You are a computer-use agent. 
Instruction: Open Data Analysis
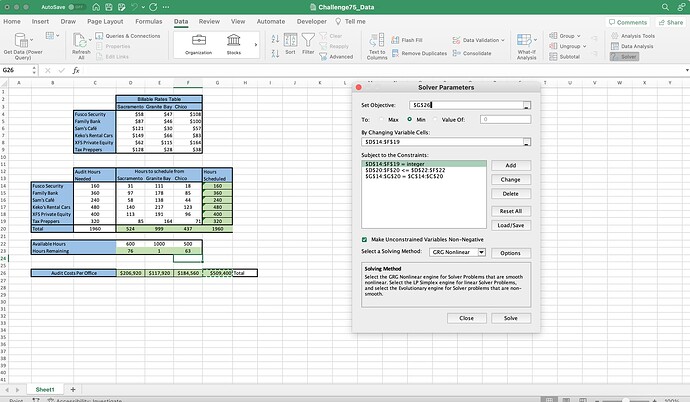click(632, 46)
